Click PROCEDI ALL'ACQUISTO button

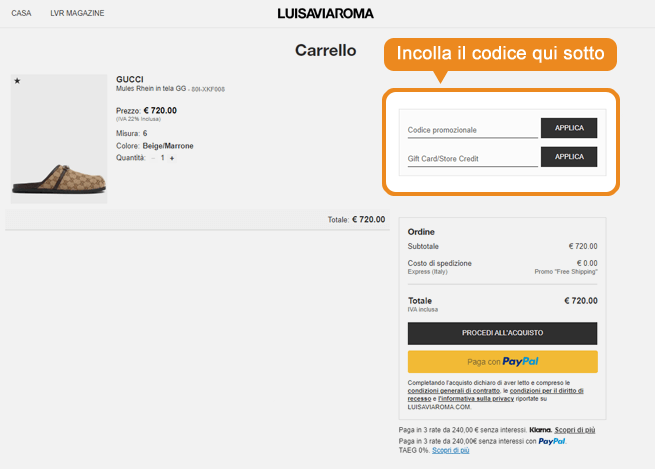click(x=503, y=333)
